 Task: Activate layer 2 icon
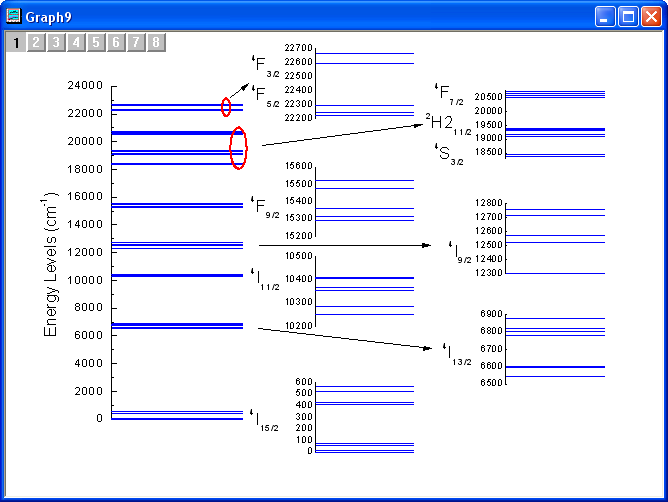(x=36, y=42)
